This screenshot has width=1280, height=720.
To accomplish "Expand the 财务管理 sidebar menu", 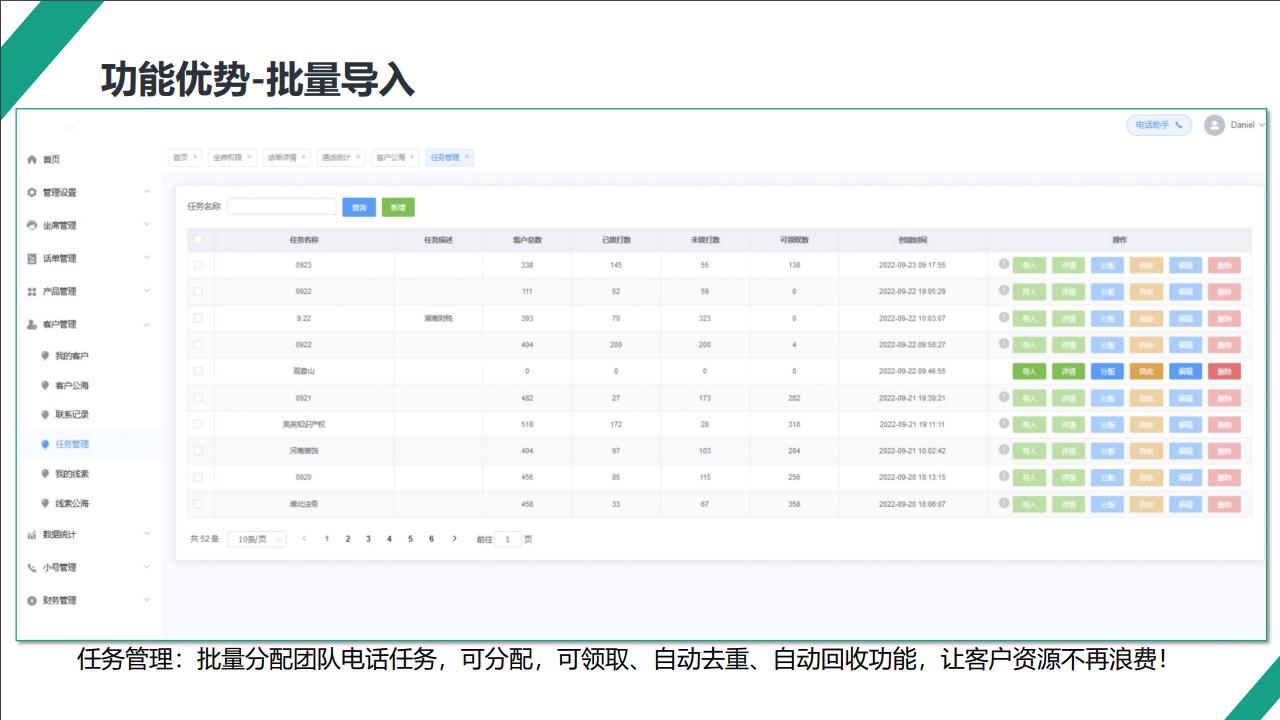I will point(147,600).
